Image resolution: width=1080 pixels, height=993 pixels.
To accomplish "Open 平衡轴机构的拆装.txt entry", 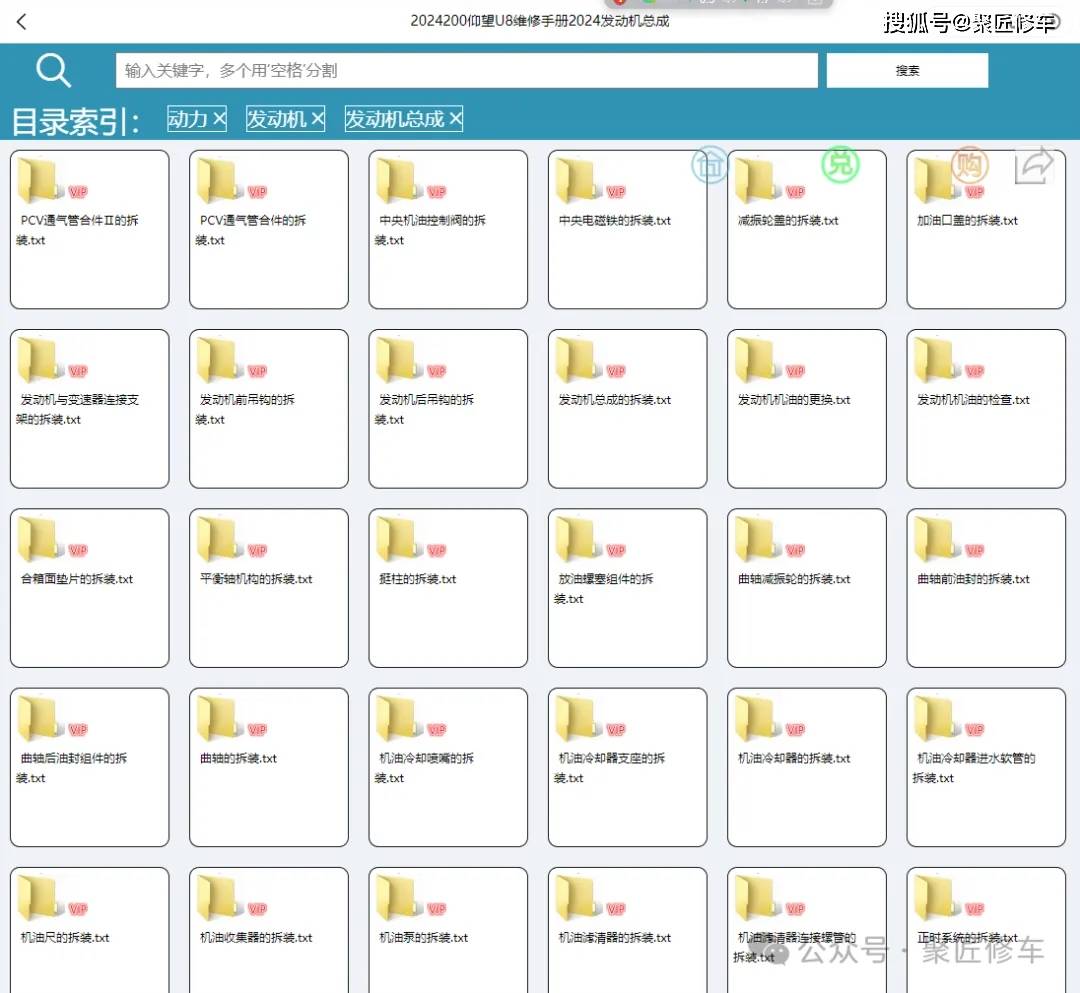I will click(x=268, y=588).
